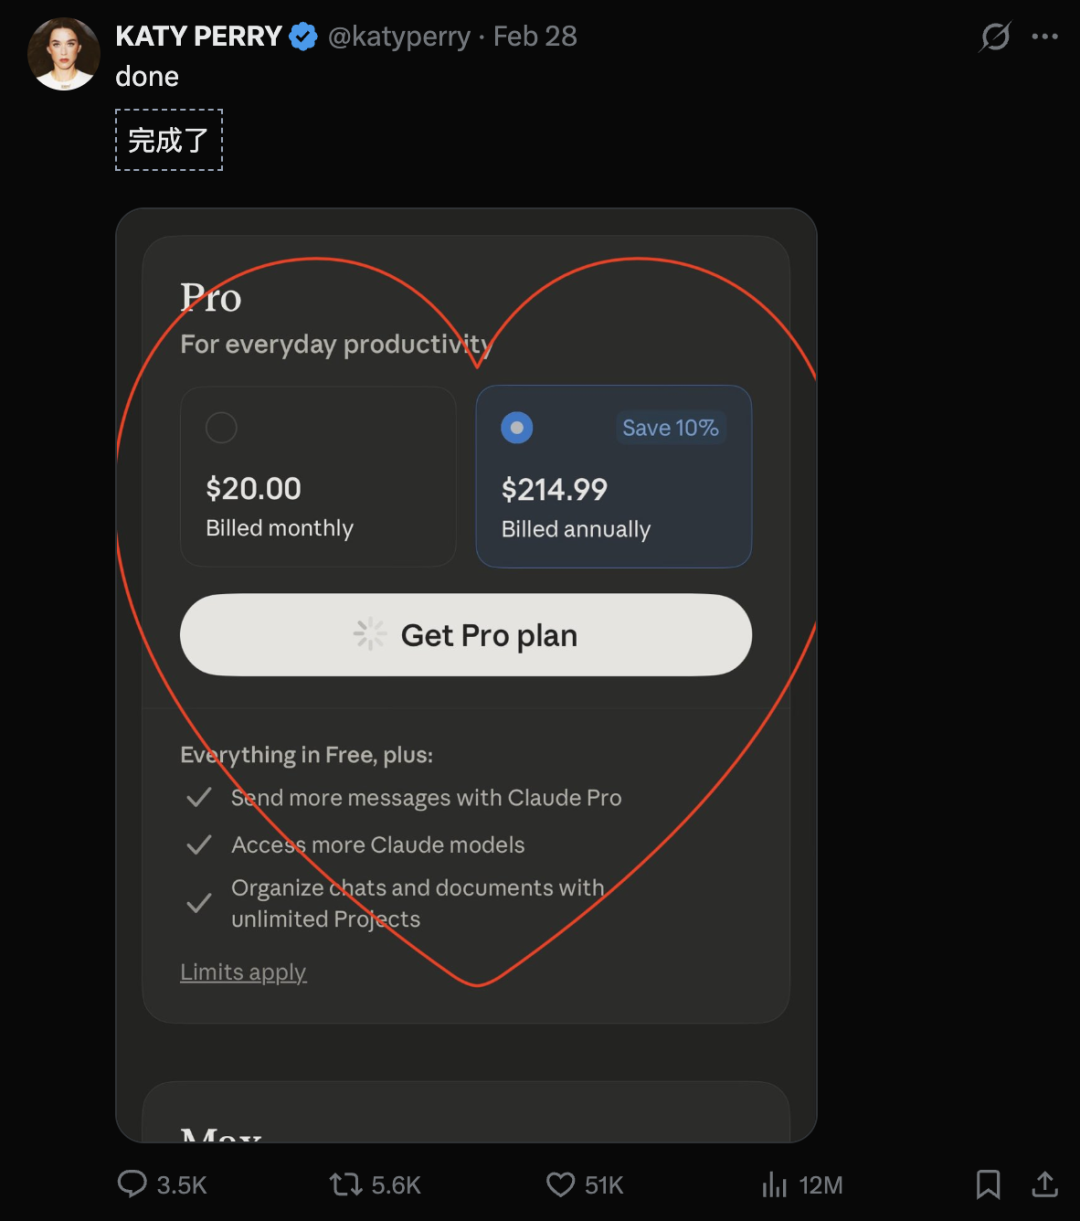
Task: Click the blue verified badge
Action: pos(303,37)
